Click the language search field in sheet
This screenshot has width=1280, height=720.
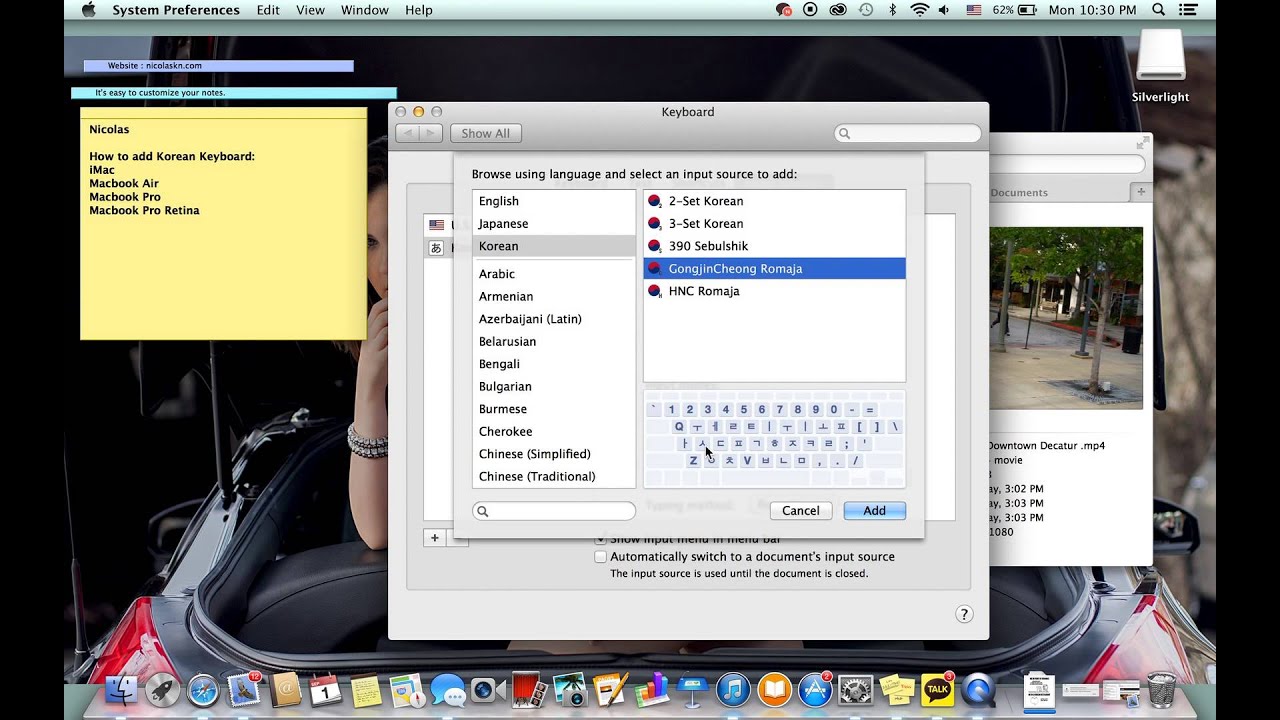click(x=554, y=511)
